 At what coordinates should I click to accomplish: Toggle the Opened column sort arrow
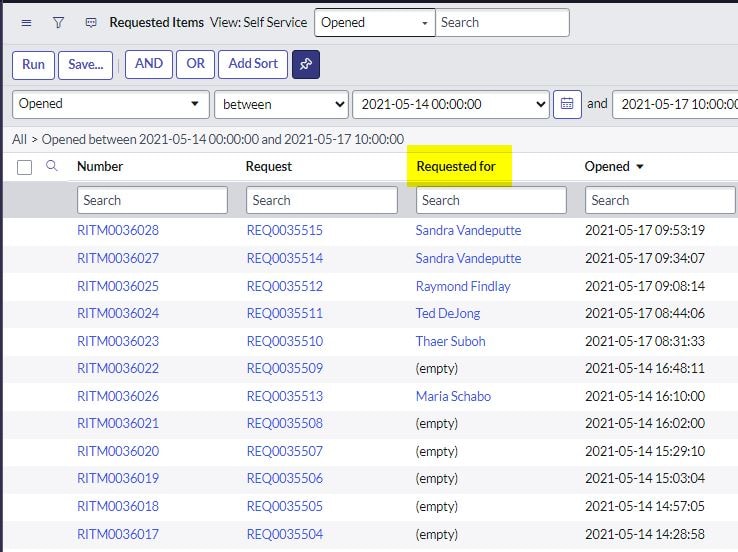tap(640, 167)
